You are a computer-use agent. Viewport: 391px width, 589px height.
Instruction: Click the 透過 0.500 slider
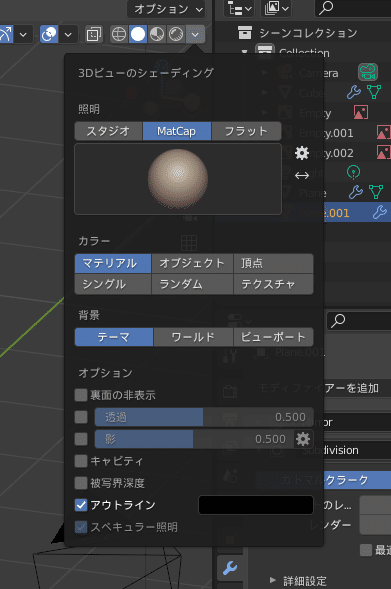point(204,417)
